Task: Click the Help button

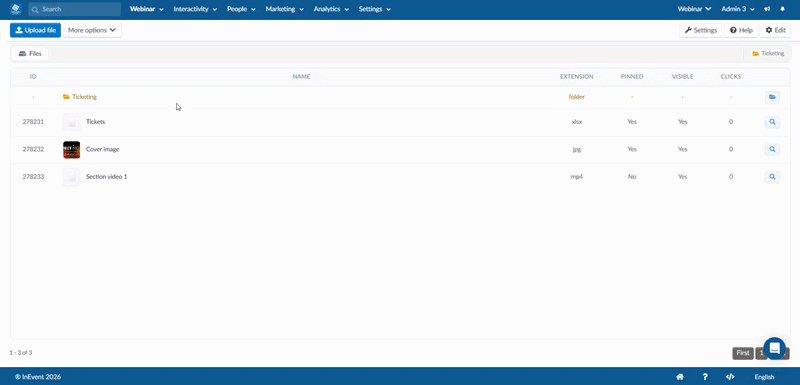Action: tap(741, 30)
